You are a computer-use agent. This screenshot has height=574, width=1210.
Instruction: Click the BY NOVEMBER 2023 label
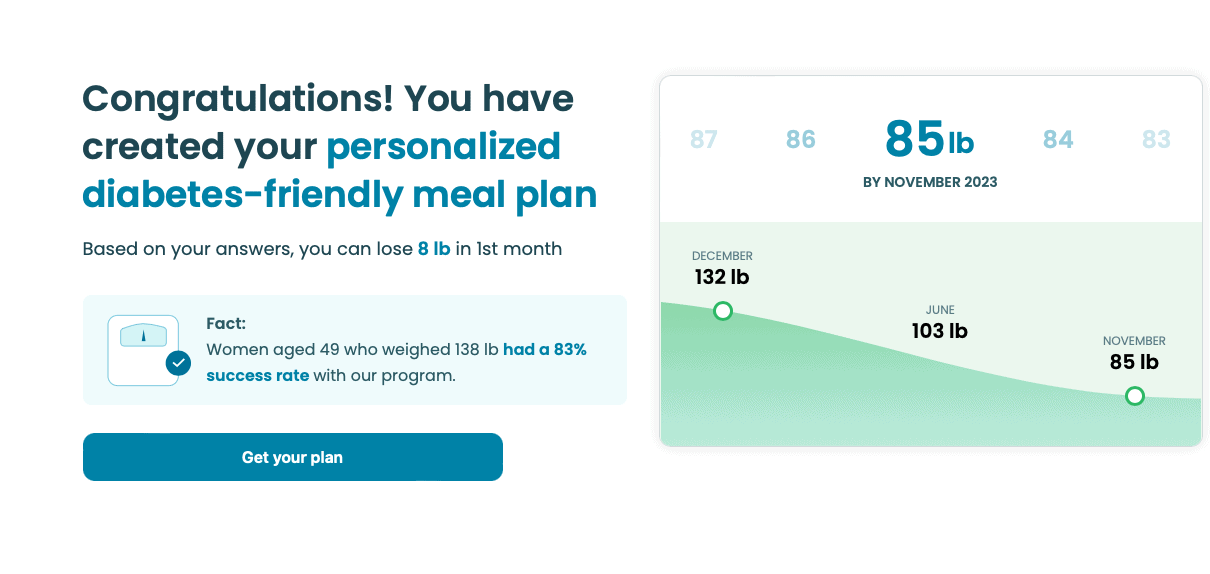coord(930,182)
